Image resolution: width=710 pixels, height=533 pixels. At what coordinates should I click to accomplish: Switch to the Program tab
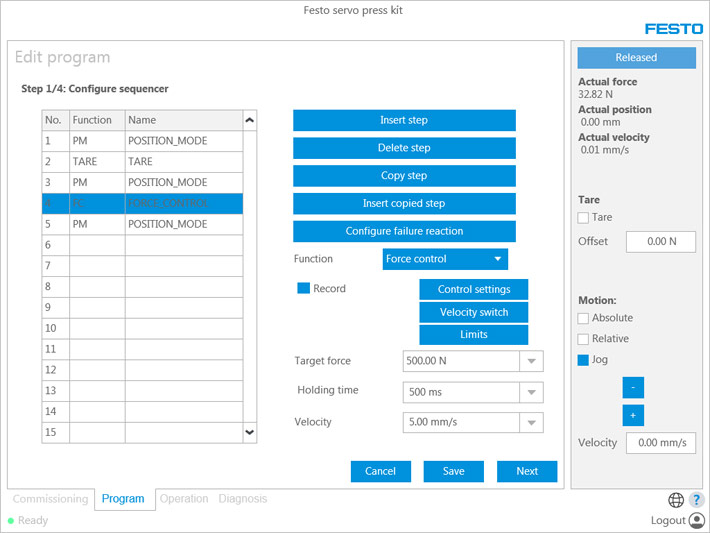(124, 499)
